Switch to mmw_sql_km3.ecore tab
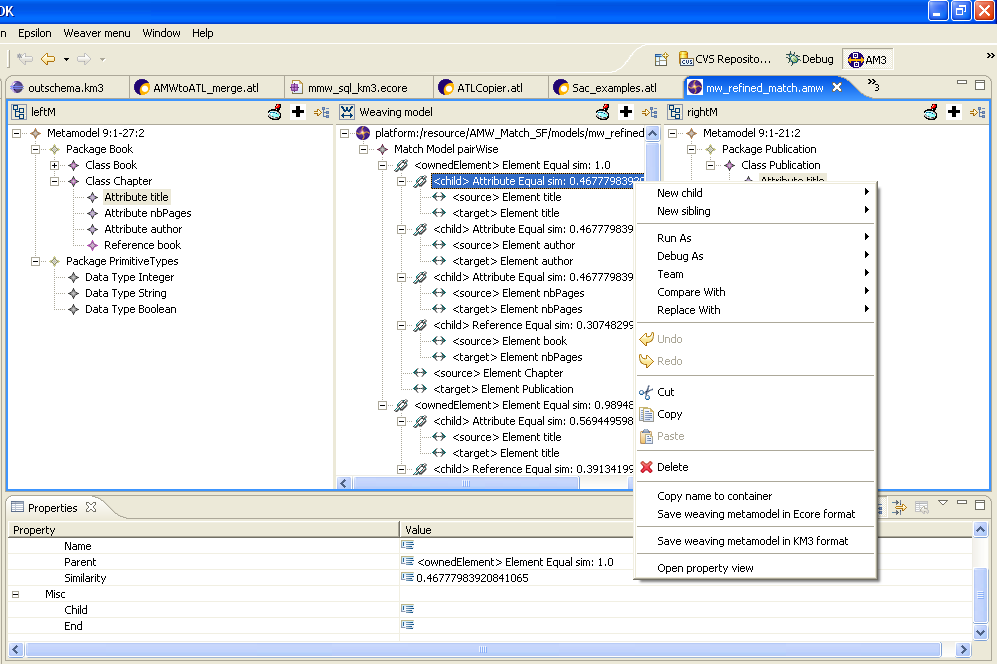997x664 pixels. pyautogui.click(x=357, y=88)
